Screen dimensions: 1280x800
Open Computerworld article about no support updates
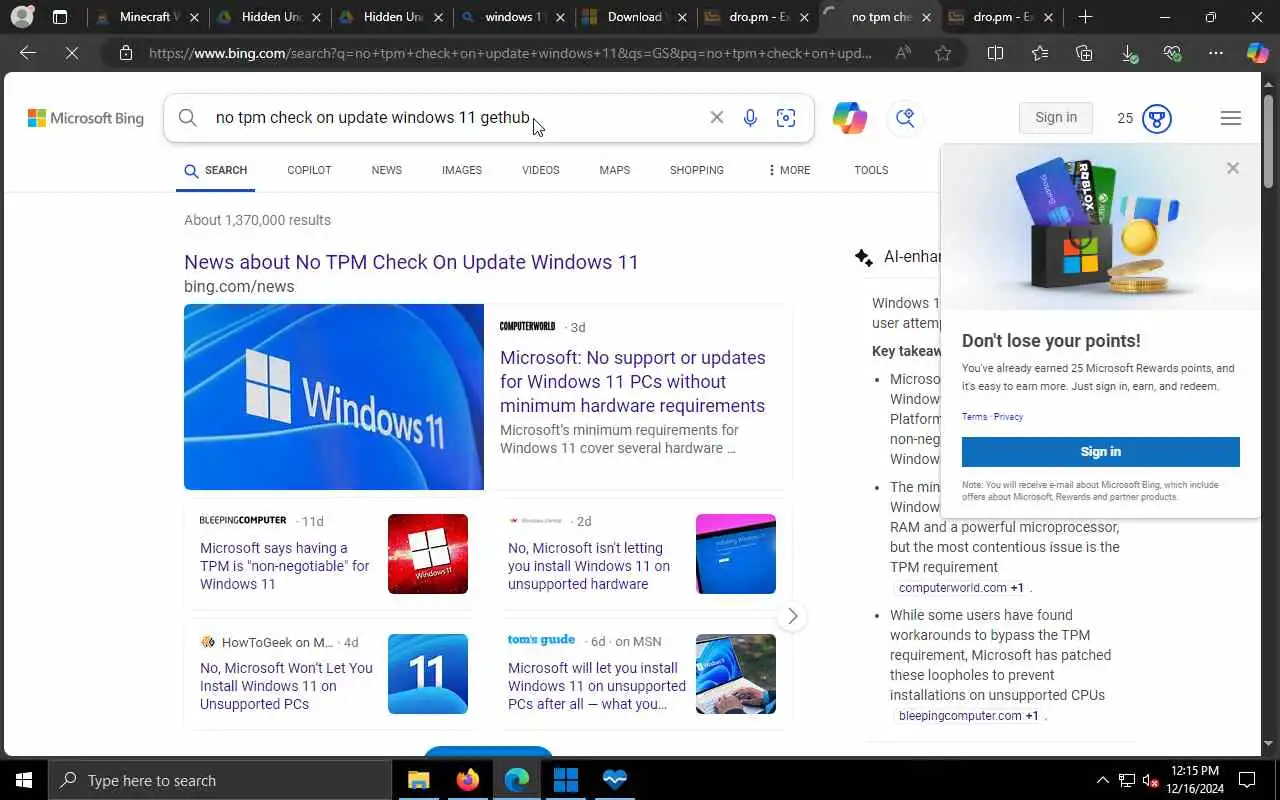coord(633,381)
